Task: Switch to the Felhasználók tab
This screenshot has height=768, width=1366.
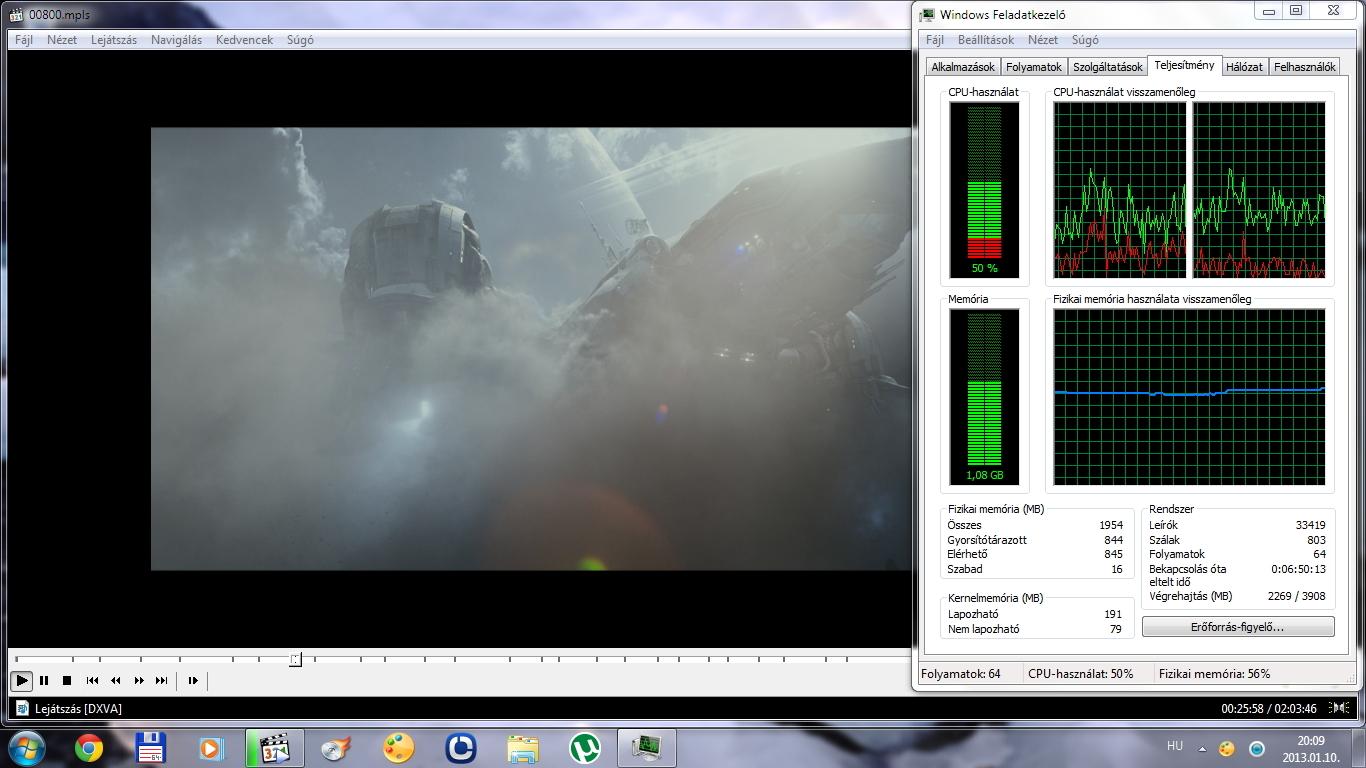Action: pyautogui.click(x=1305, y=67)
